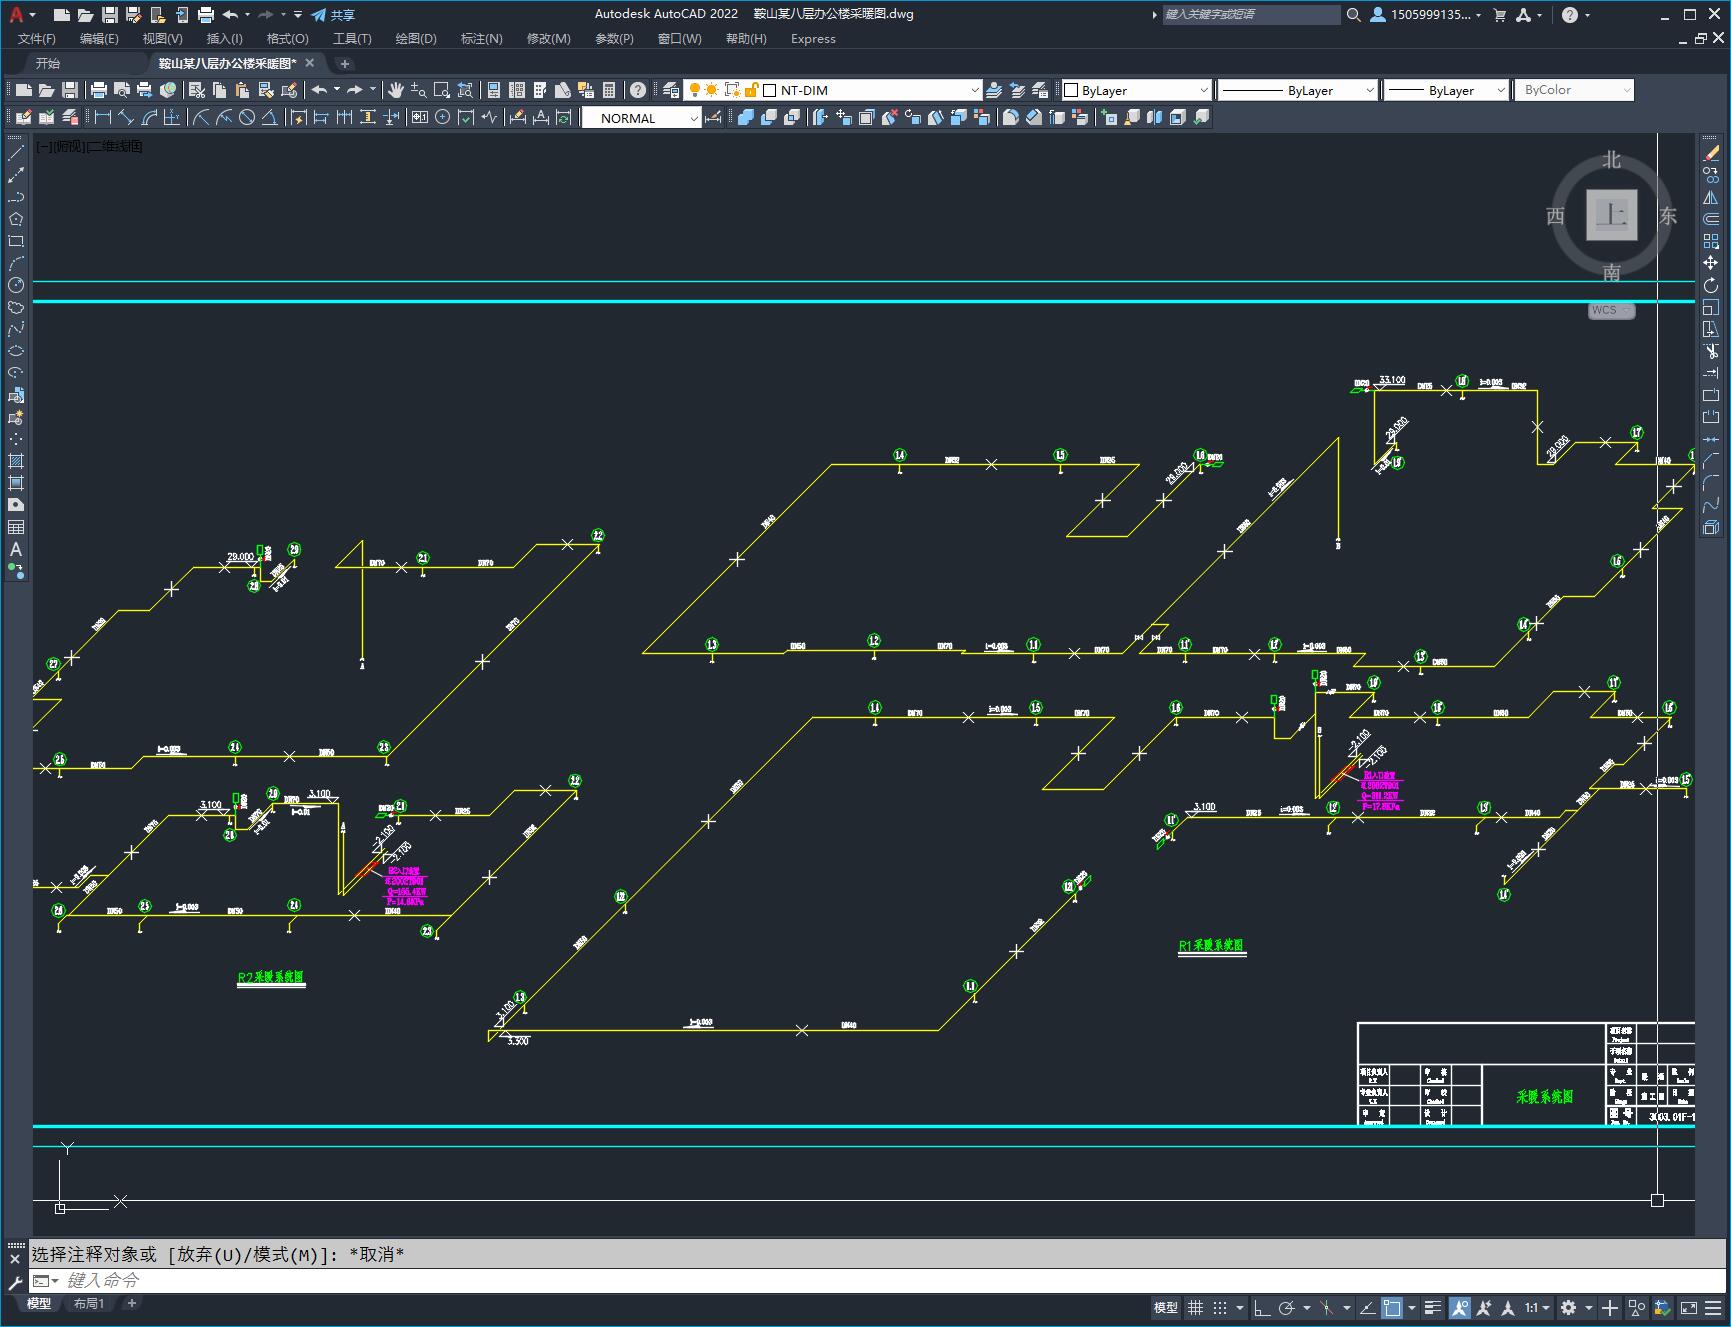
Task: Activate the Move tool in modify toolbar
Action: pos(1711,263)
